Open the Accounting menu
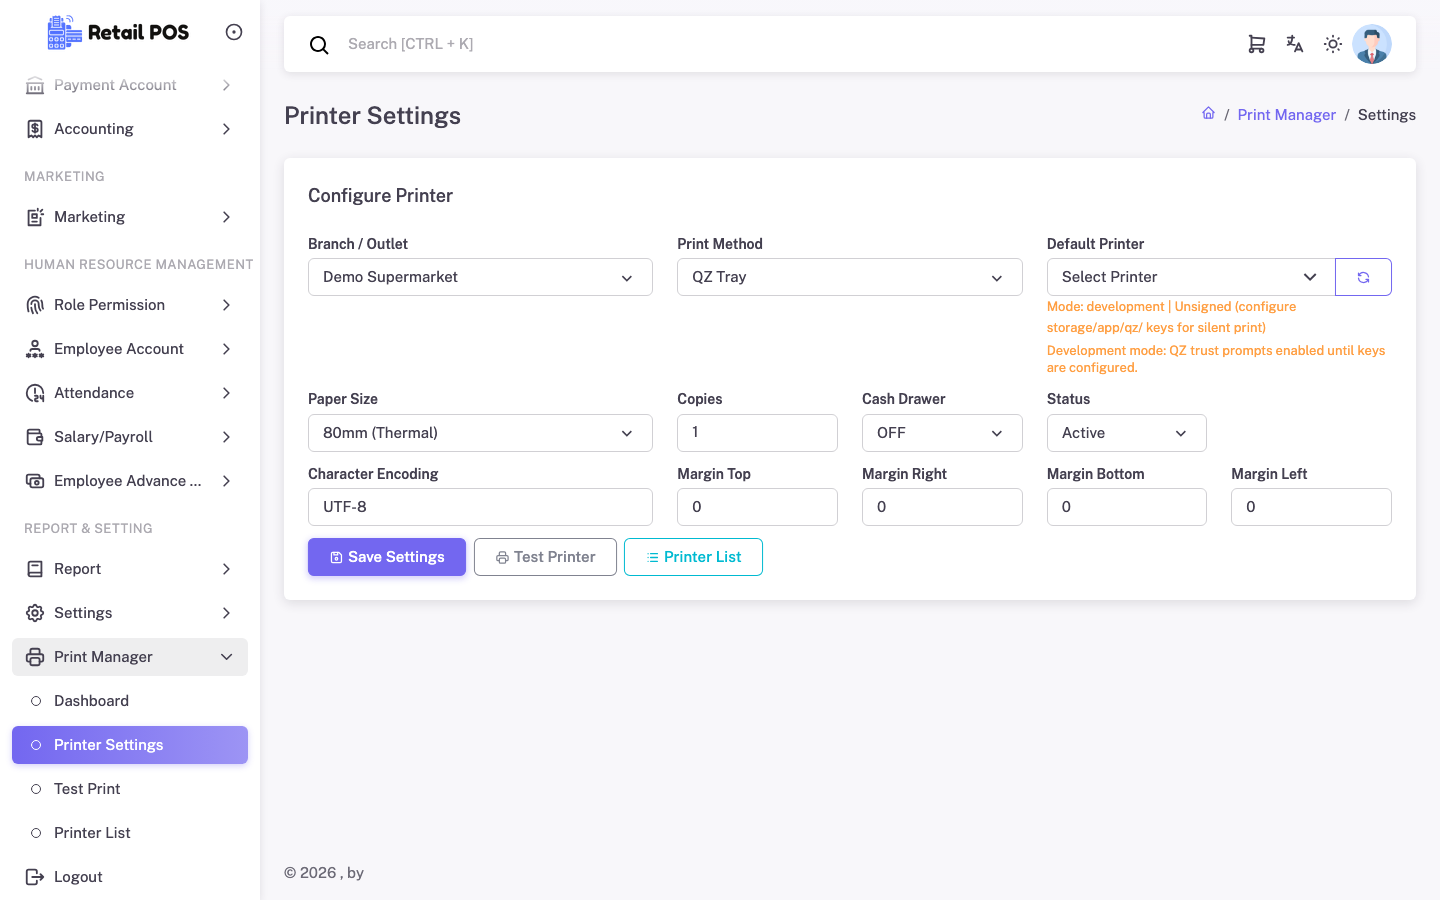This screenshot has height=900, width=1440. tap(130, 129)
